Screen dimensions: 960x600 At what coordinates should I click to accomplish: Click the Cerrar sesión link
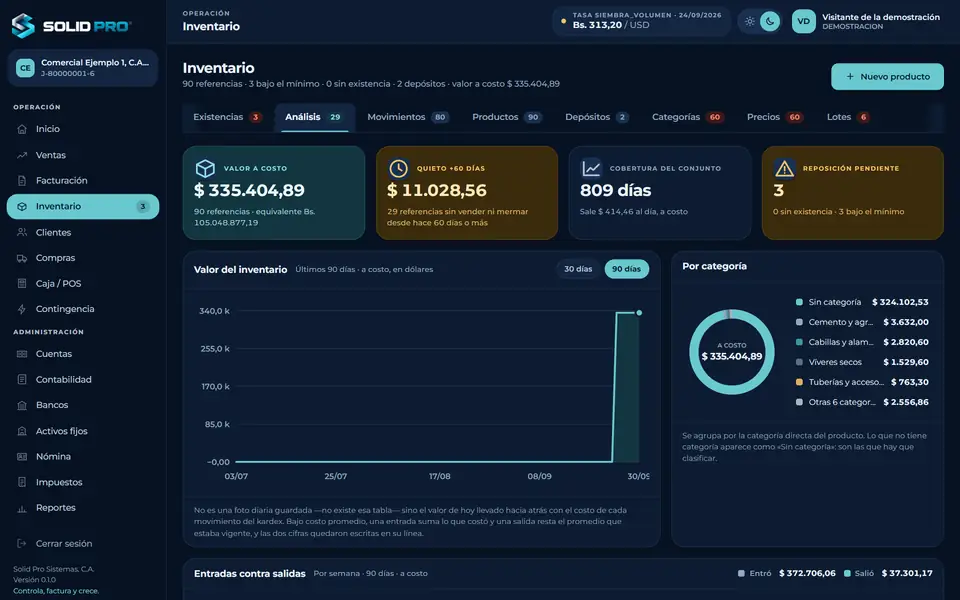[83, 544]
